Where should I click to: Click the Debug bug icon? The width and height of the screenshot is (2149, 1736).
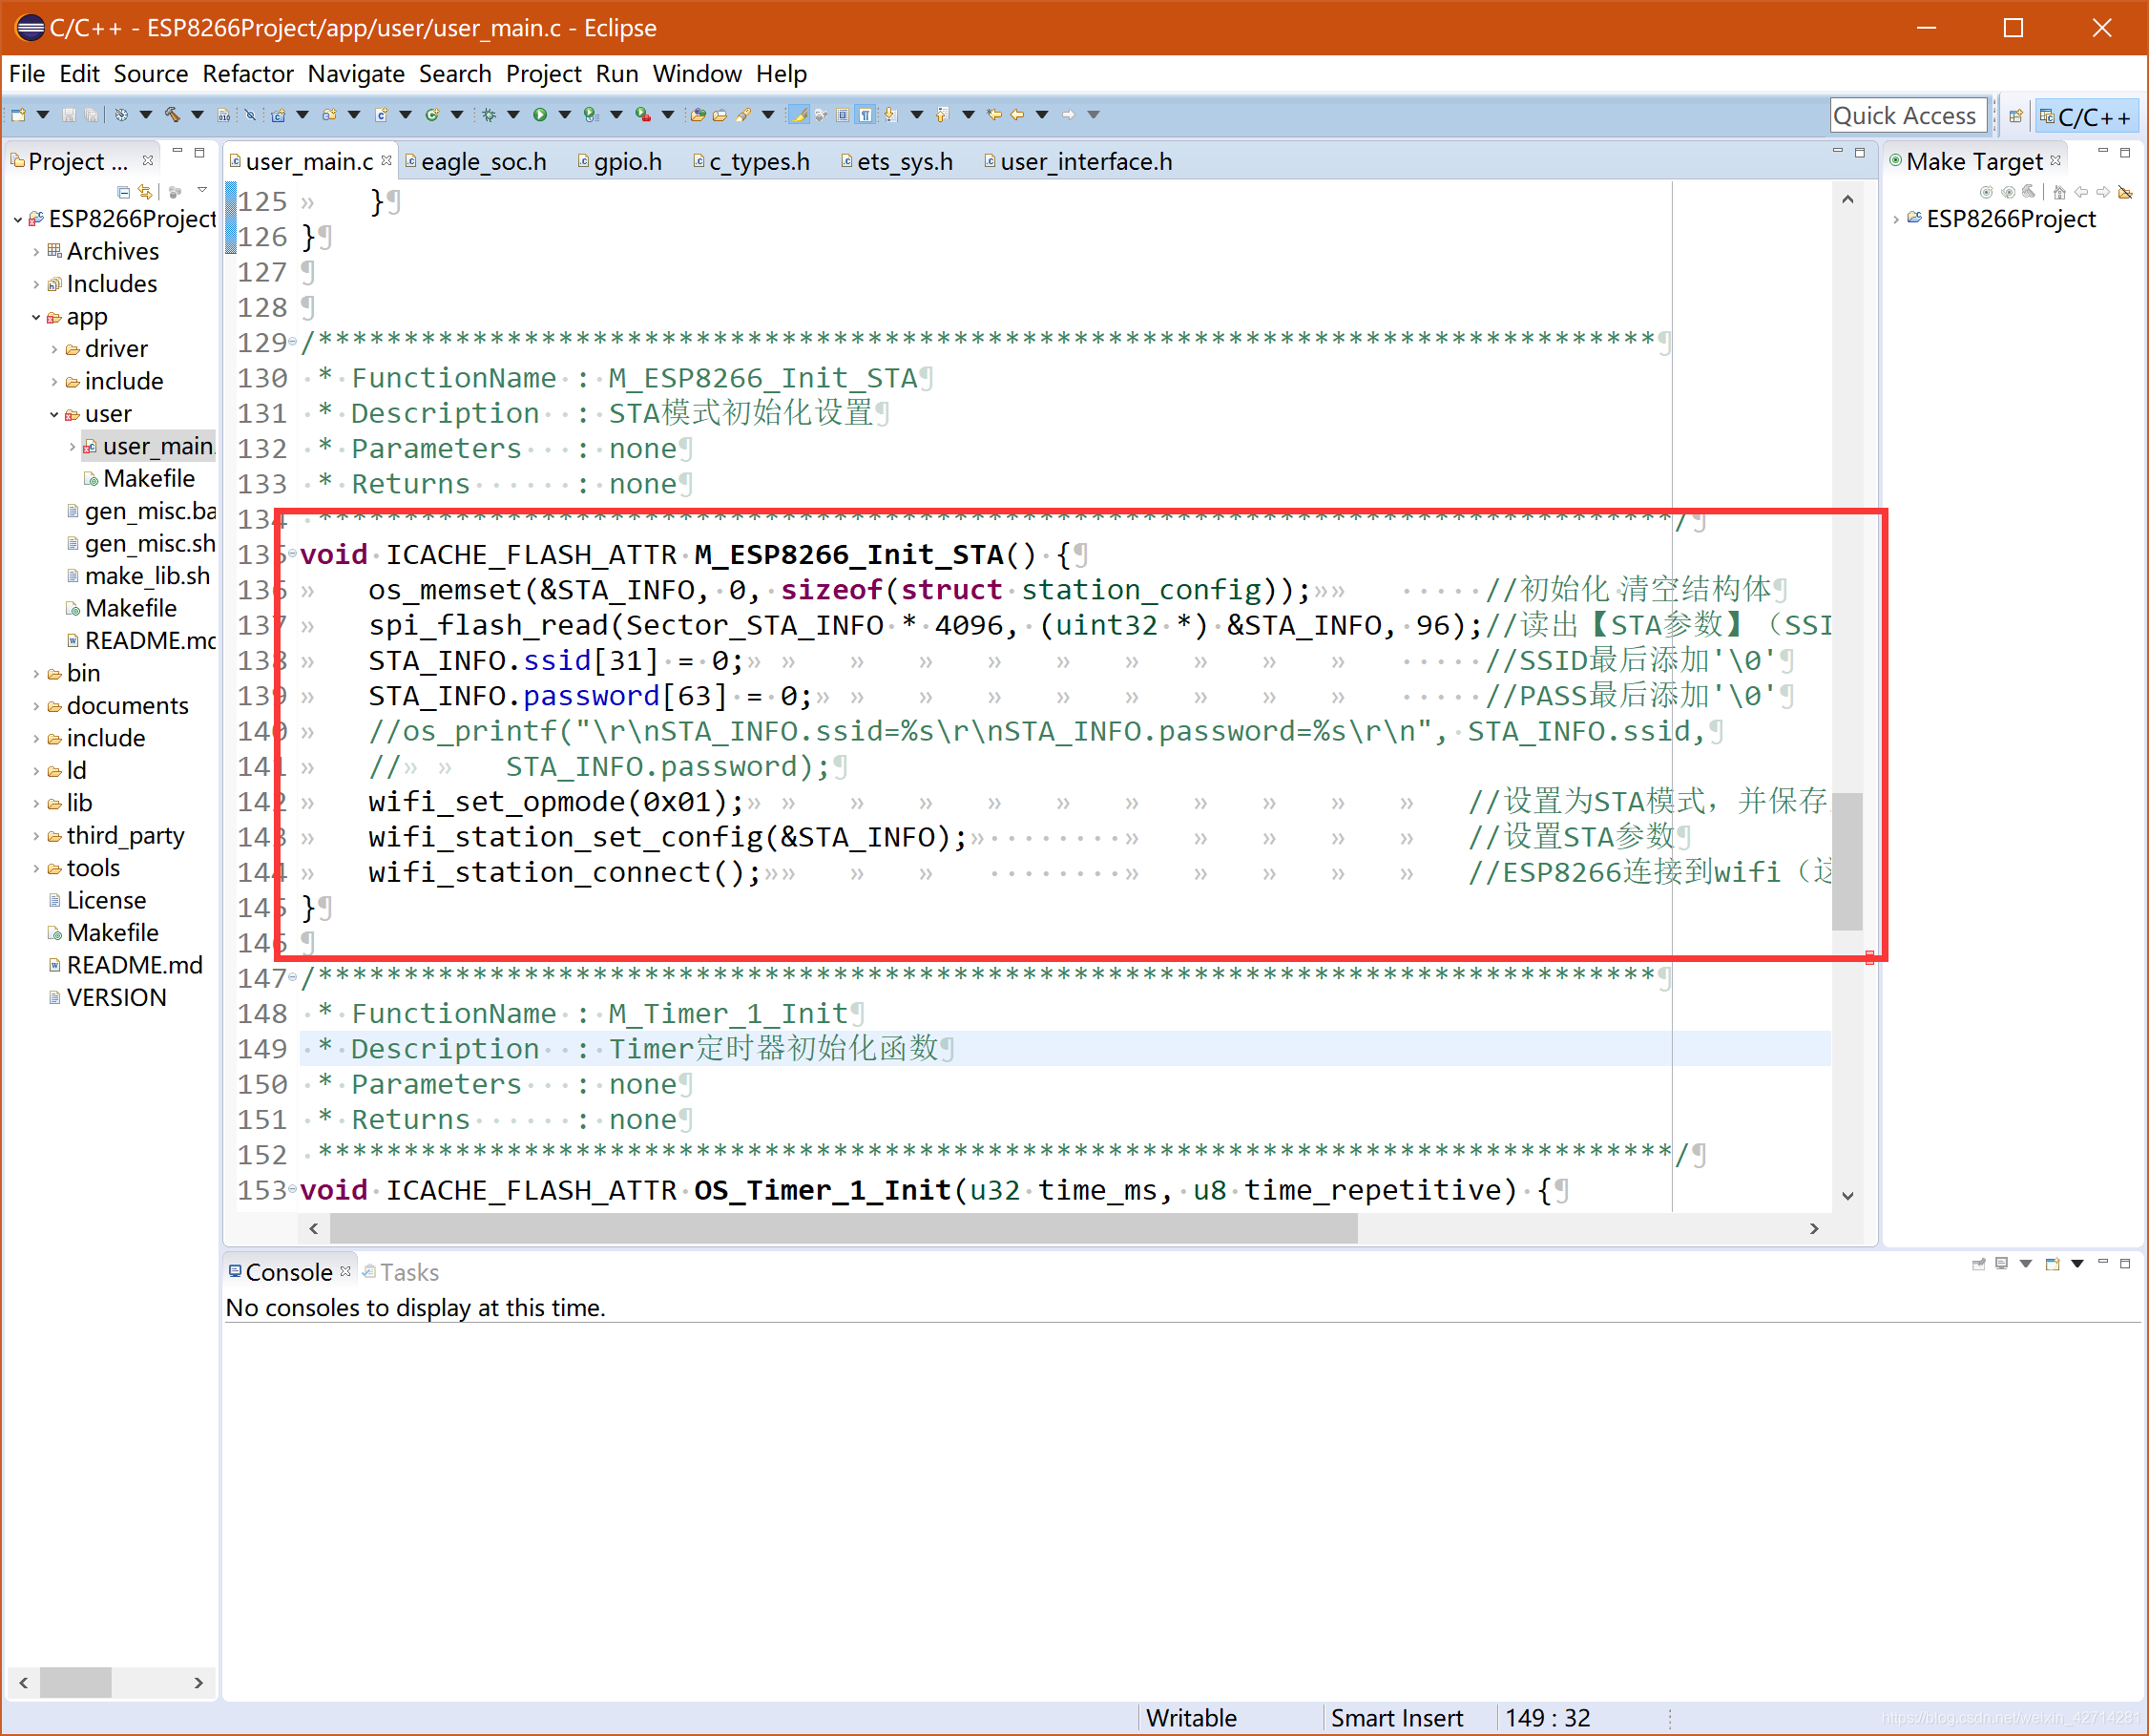(x=489, y=115)
